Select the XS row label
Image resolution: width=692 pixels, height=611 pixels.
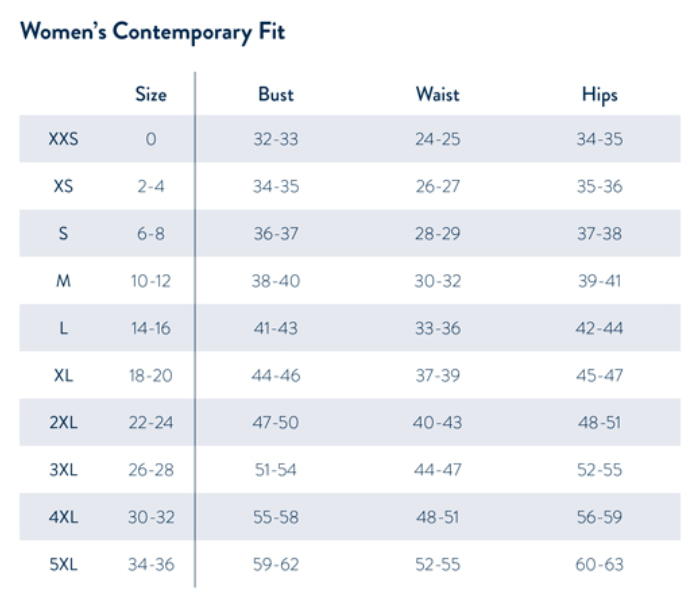(63, 186)
